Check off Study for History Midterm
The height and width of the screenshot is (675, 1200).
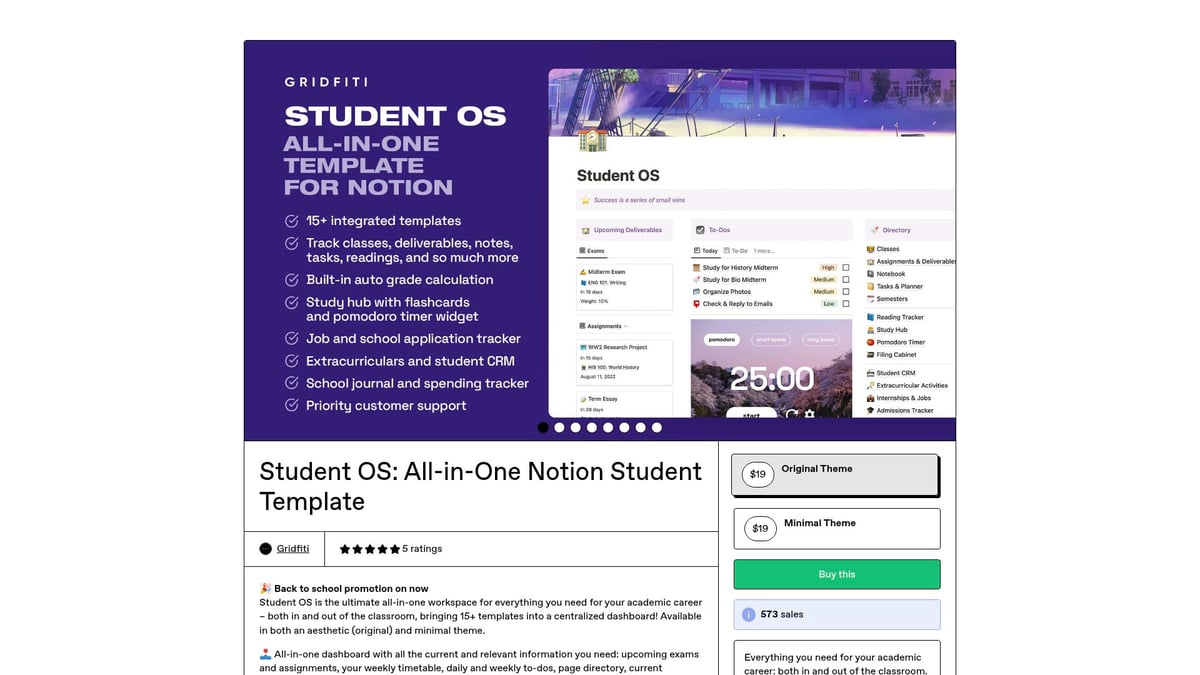pyautogui.click(x=846, y=268)
